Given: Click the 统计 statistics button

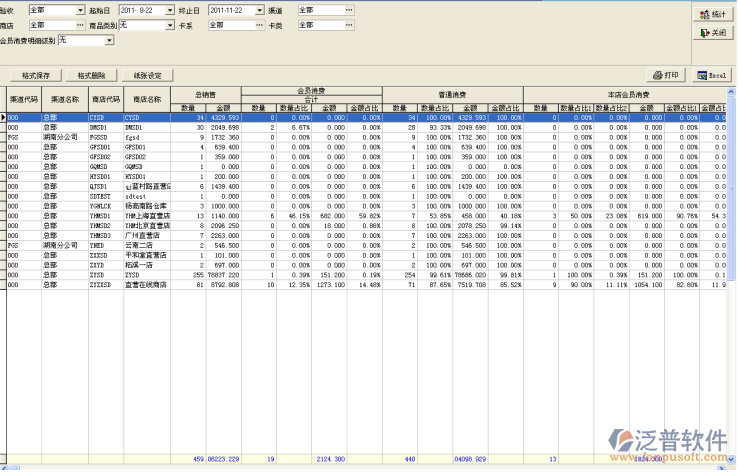Looking at the screenshot, I should [x=712, y=15].
